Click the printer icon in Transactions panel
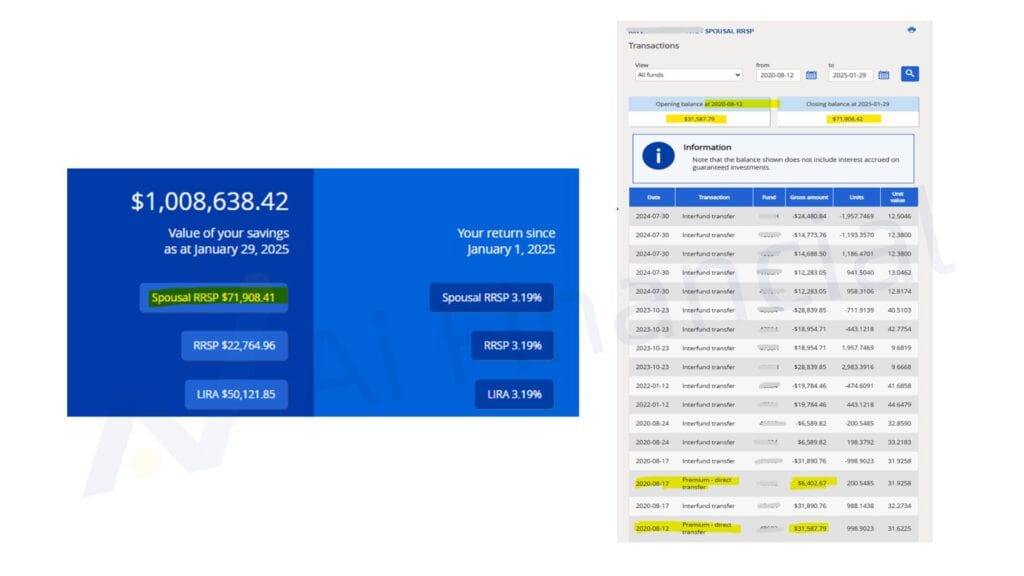1024x576 pixels. [x=911, y=30]
